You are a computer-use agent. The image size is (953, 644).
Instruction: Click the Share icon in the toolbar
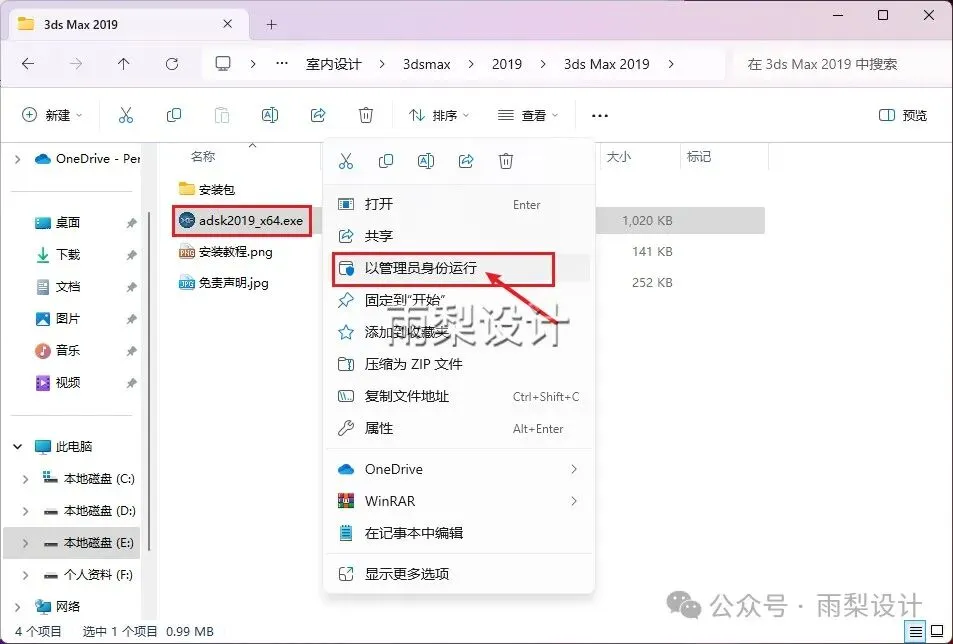(x=318, y=115)
